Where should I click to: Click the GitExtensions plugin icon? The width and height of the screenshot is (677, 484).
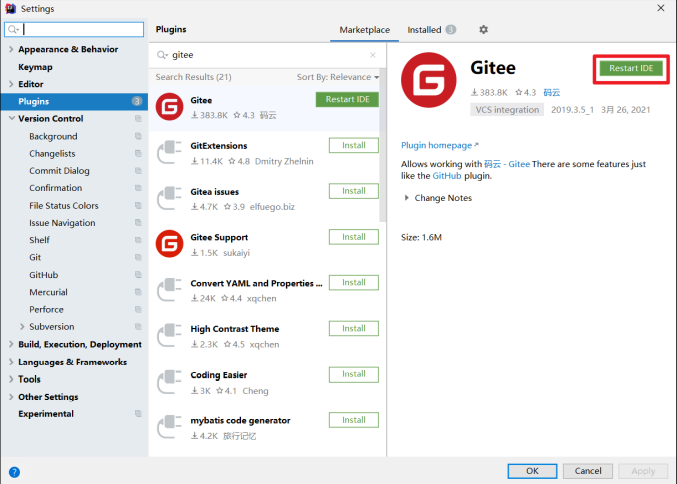click(169, 152)
